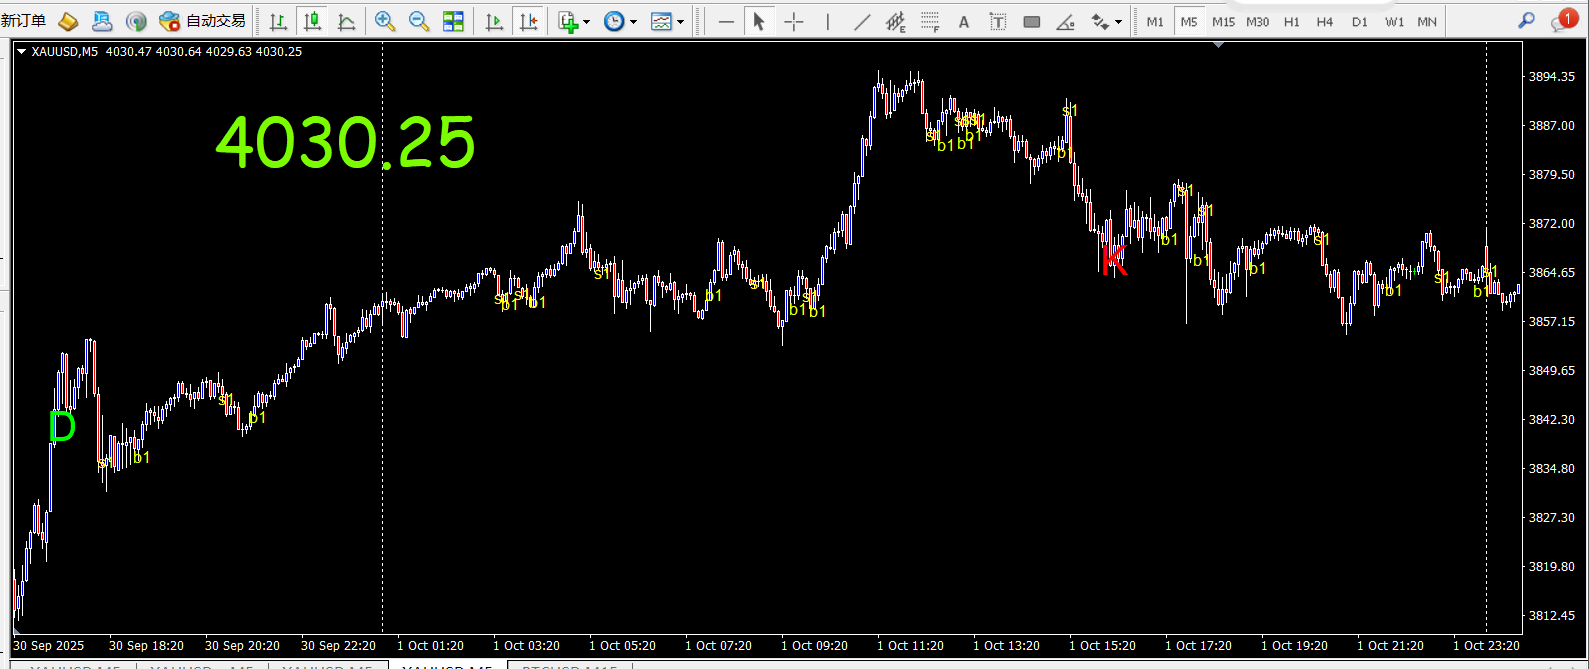
Task: Click price scale value 3872.00
Action: click(1552, 224)
